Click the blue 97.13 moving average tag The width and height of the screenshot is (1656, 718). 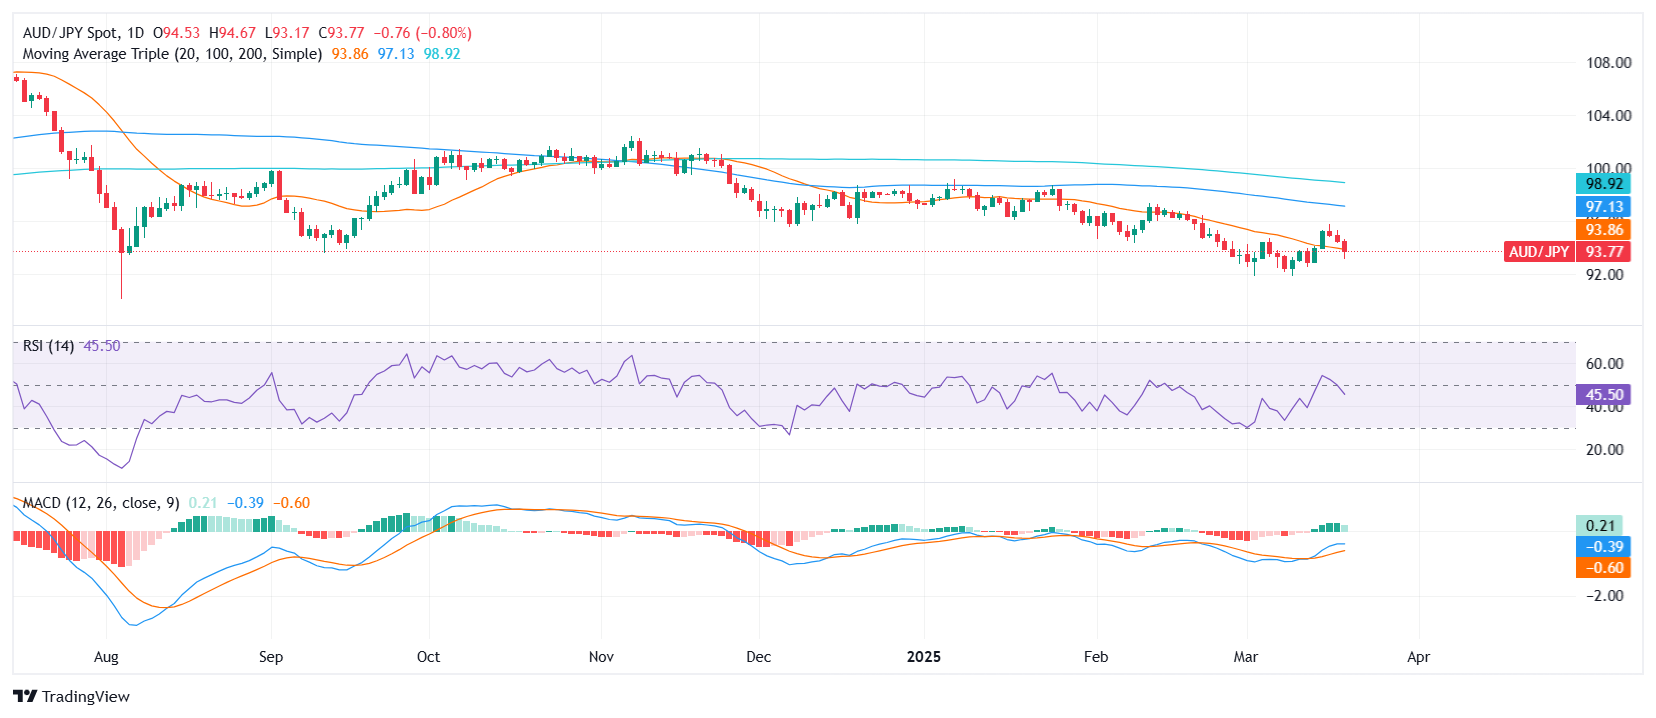1604,207
